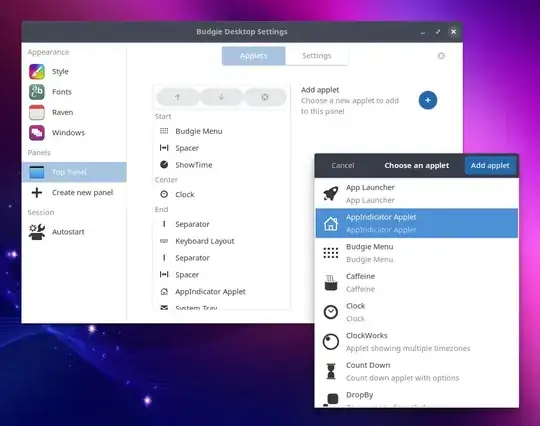
Task: Click the Create new panel plus icon
Action: point(37,193)
